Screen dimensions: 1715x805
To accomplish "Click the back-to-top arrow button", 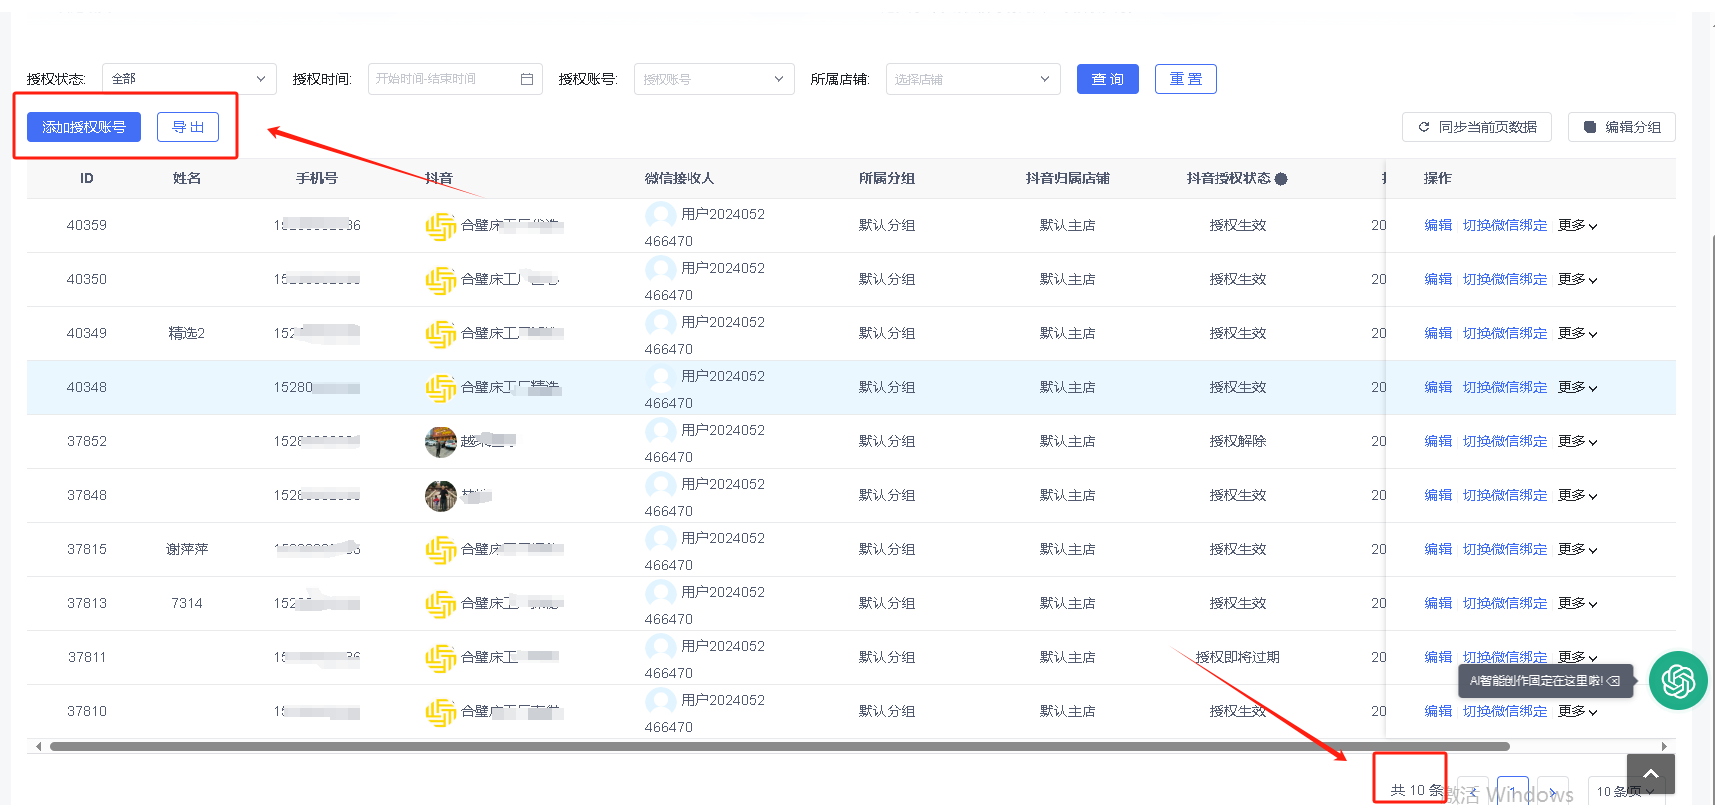I will coord(1650,773).
